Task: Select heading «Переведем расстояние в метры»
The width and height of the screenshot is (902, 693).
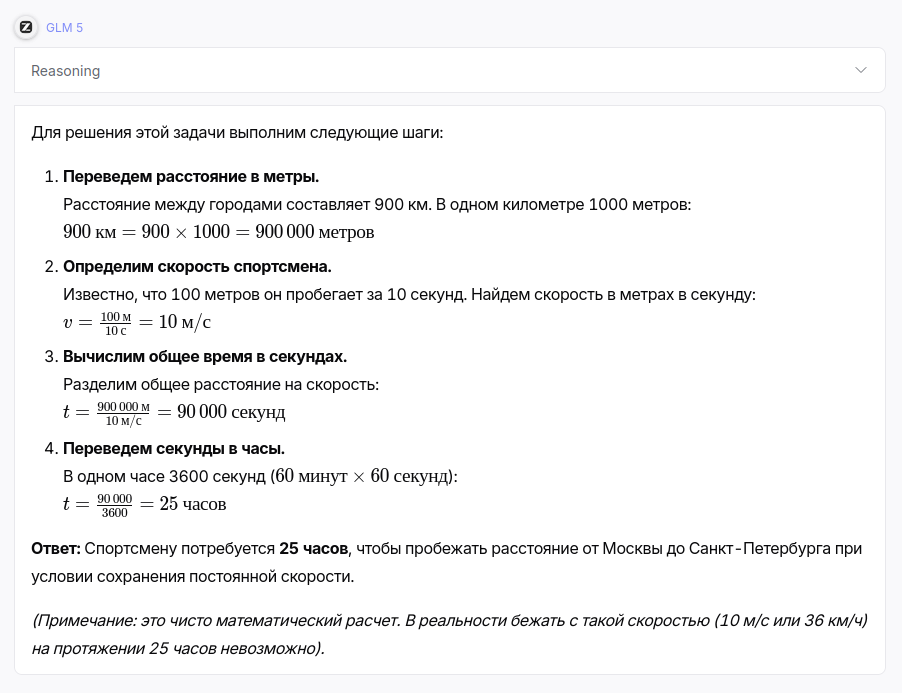Action: pyautogui.click(x=191, y=177)
